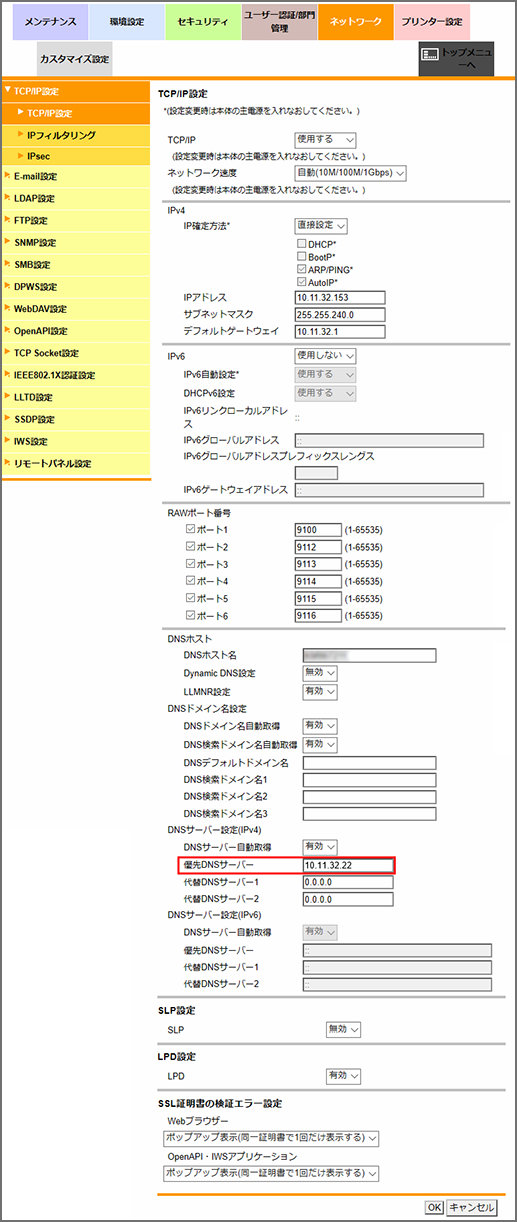The image size is (517, 1222).
Task: Expand IEEE802.1X認証設定 in sidebar
Action: tap(75, 375)
